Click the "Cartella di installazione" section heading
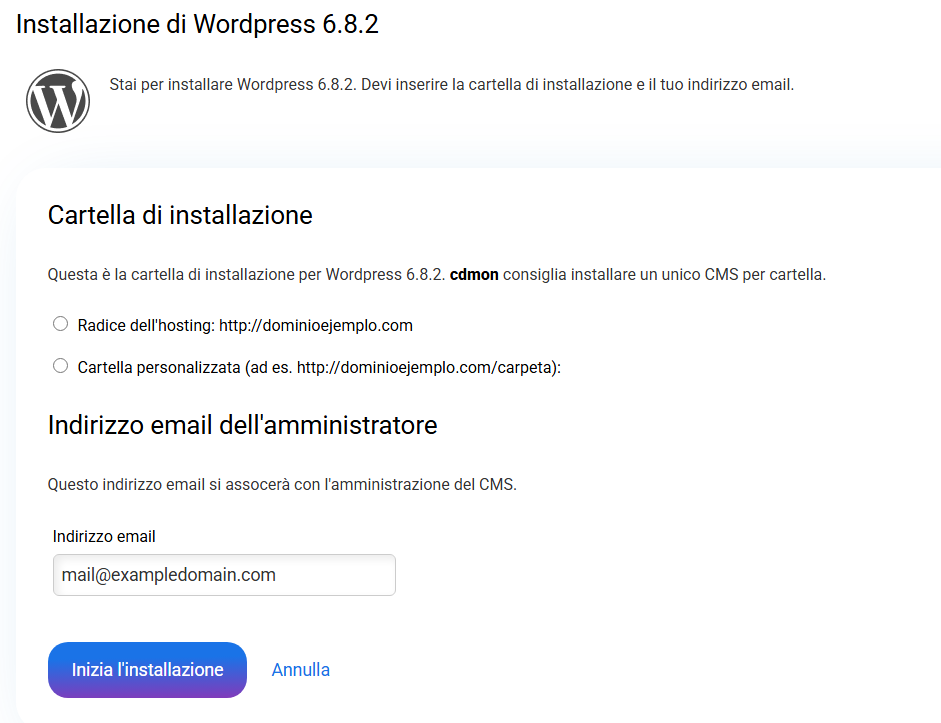Screen dimensions: 941x723 [180, 215]
